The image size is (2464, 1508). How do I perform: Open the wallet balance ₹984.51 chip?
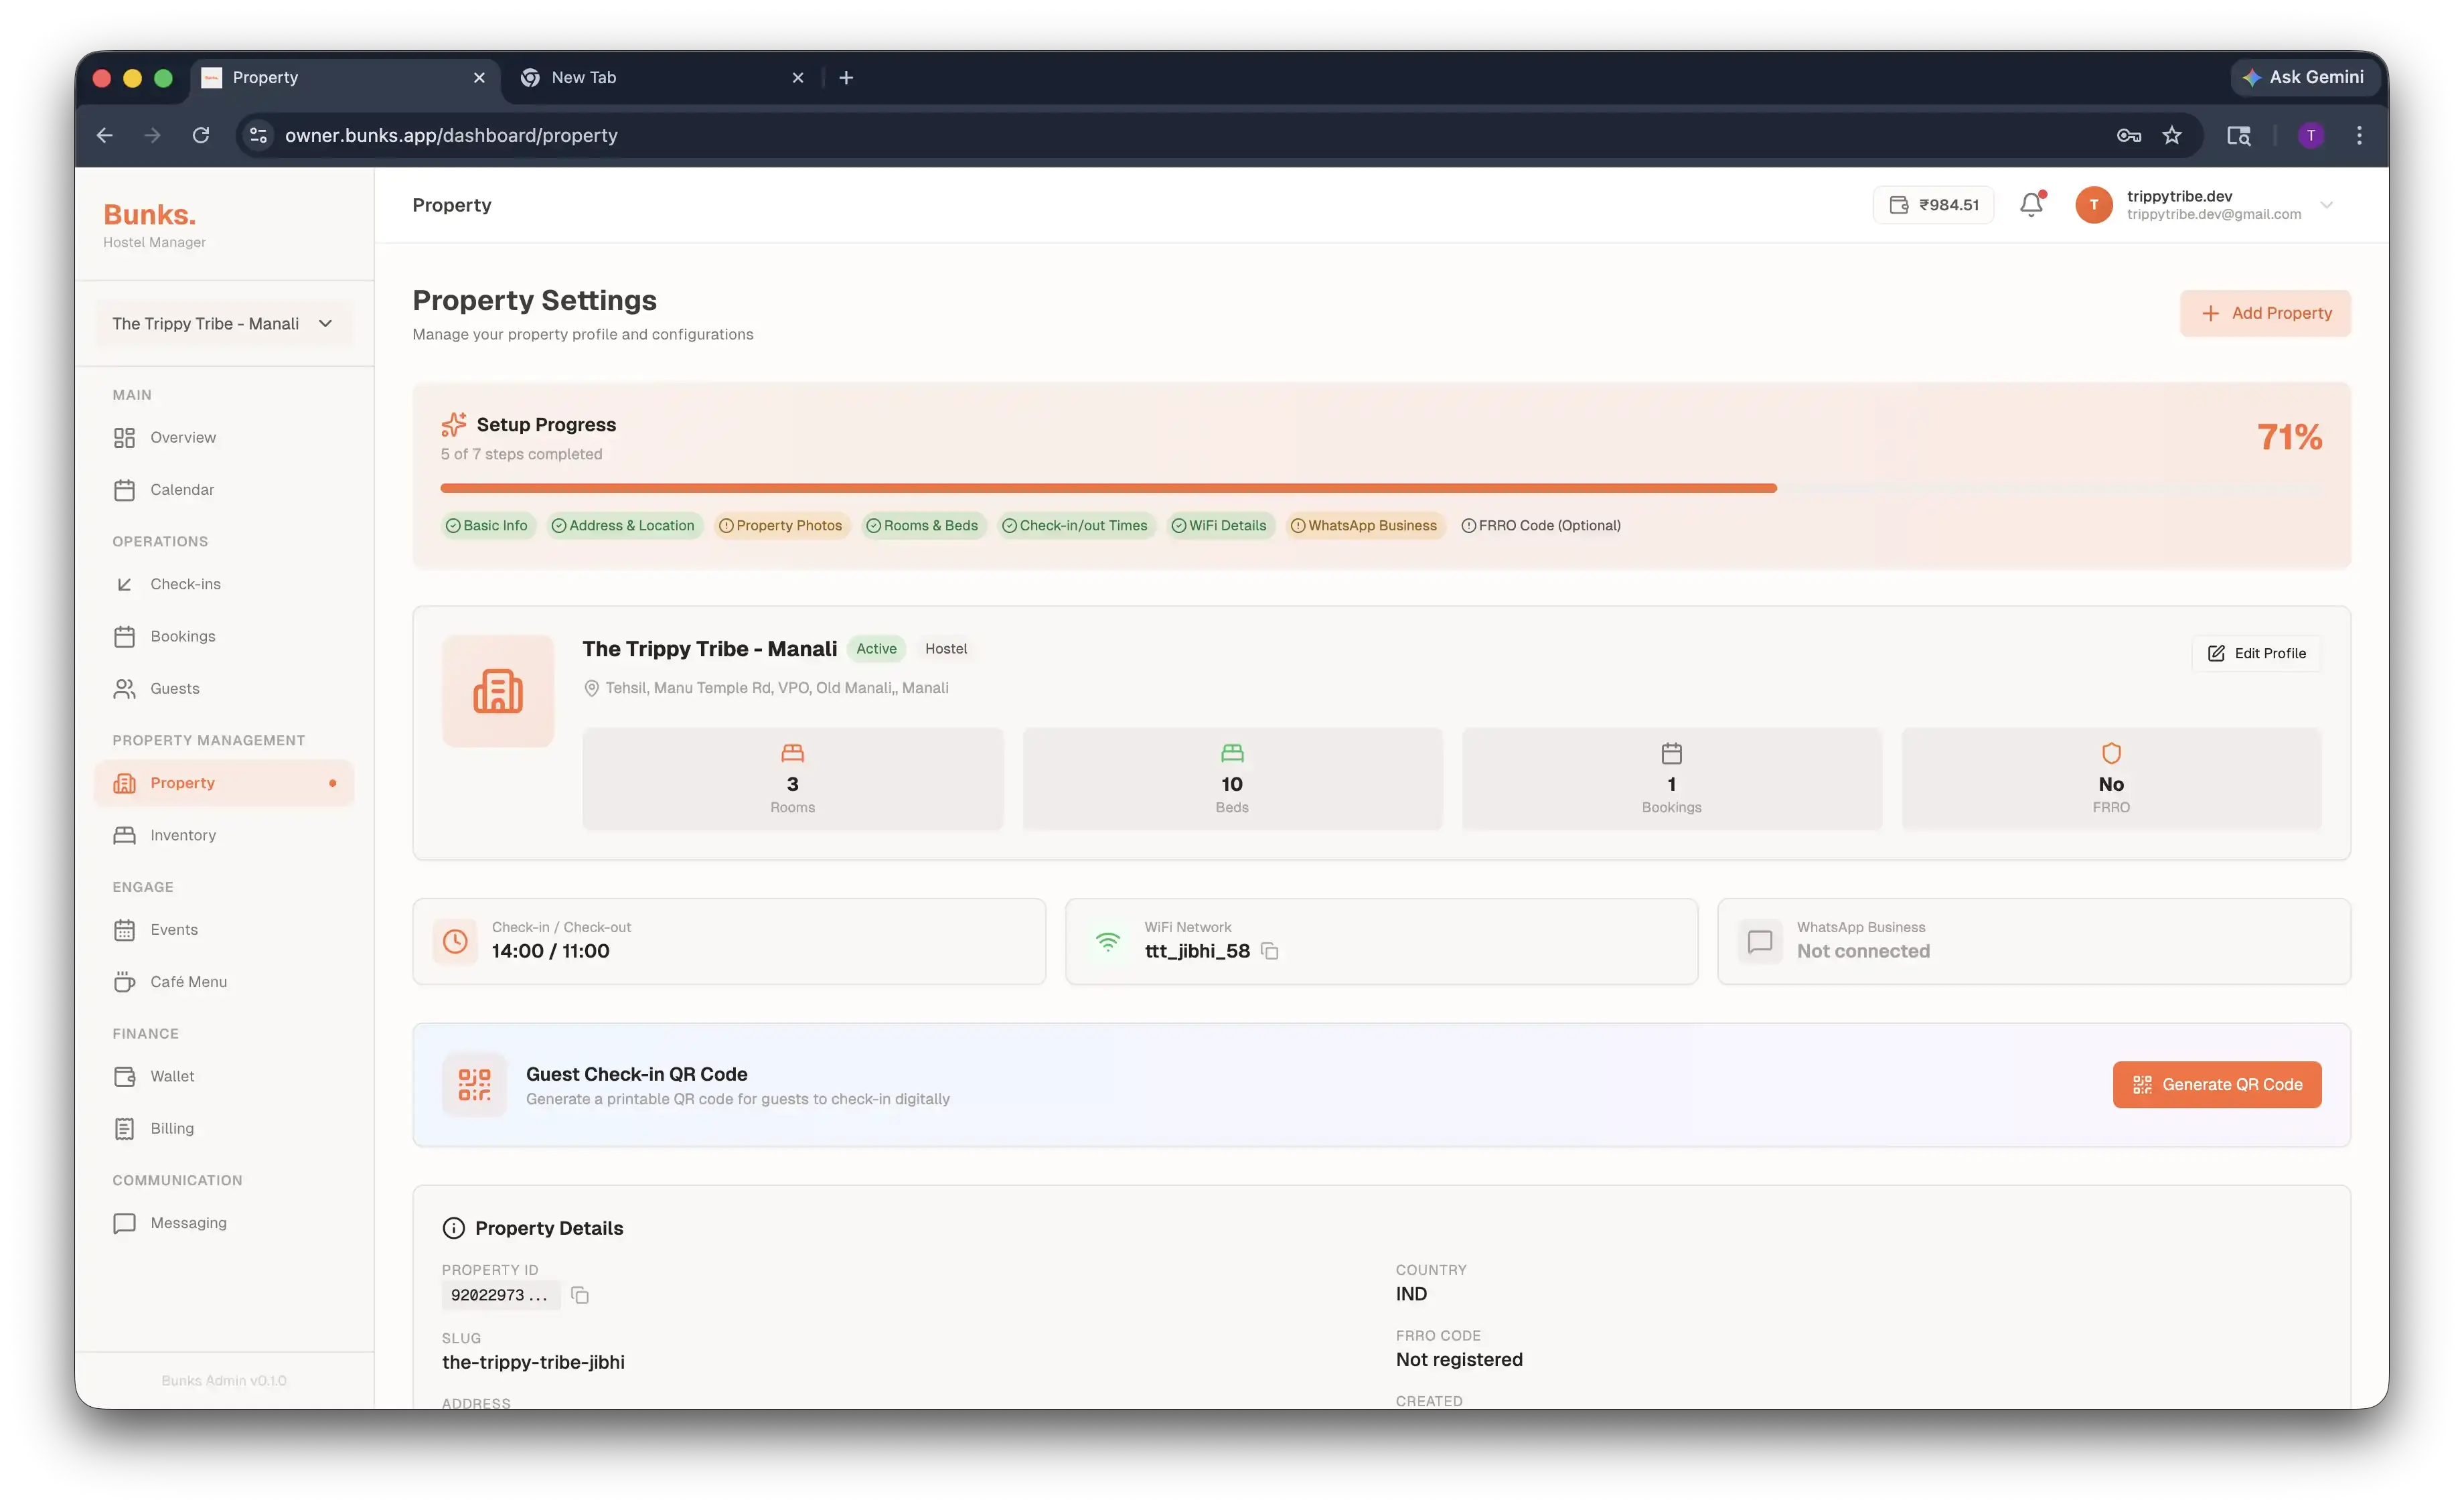tap(1933, 205)
